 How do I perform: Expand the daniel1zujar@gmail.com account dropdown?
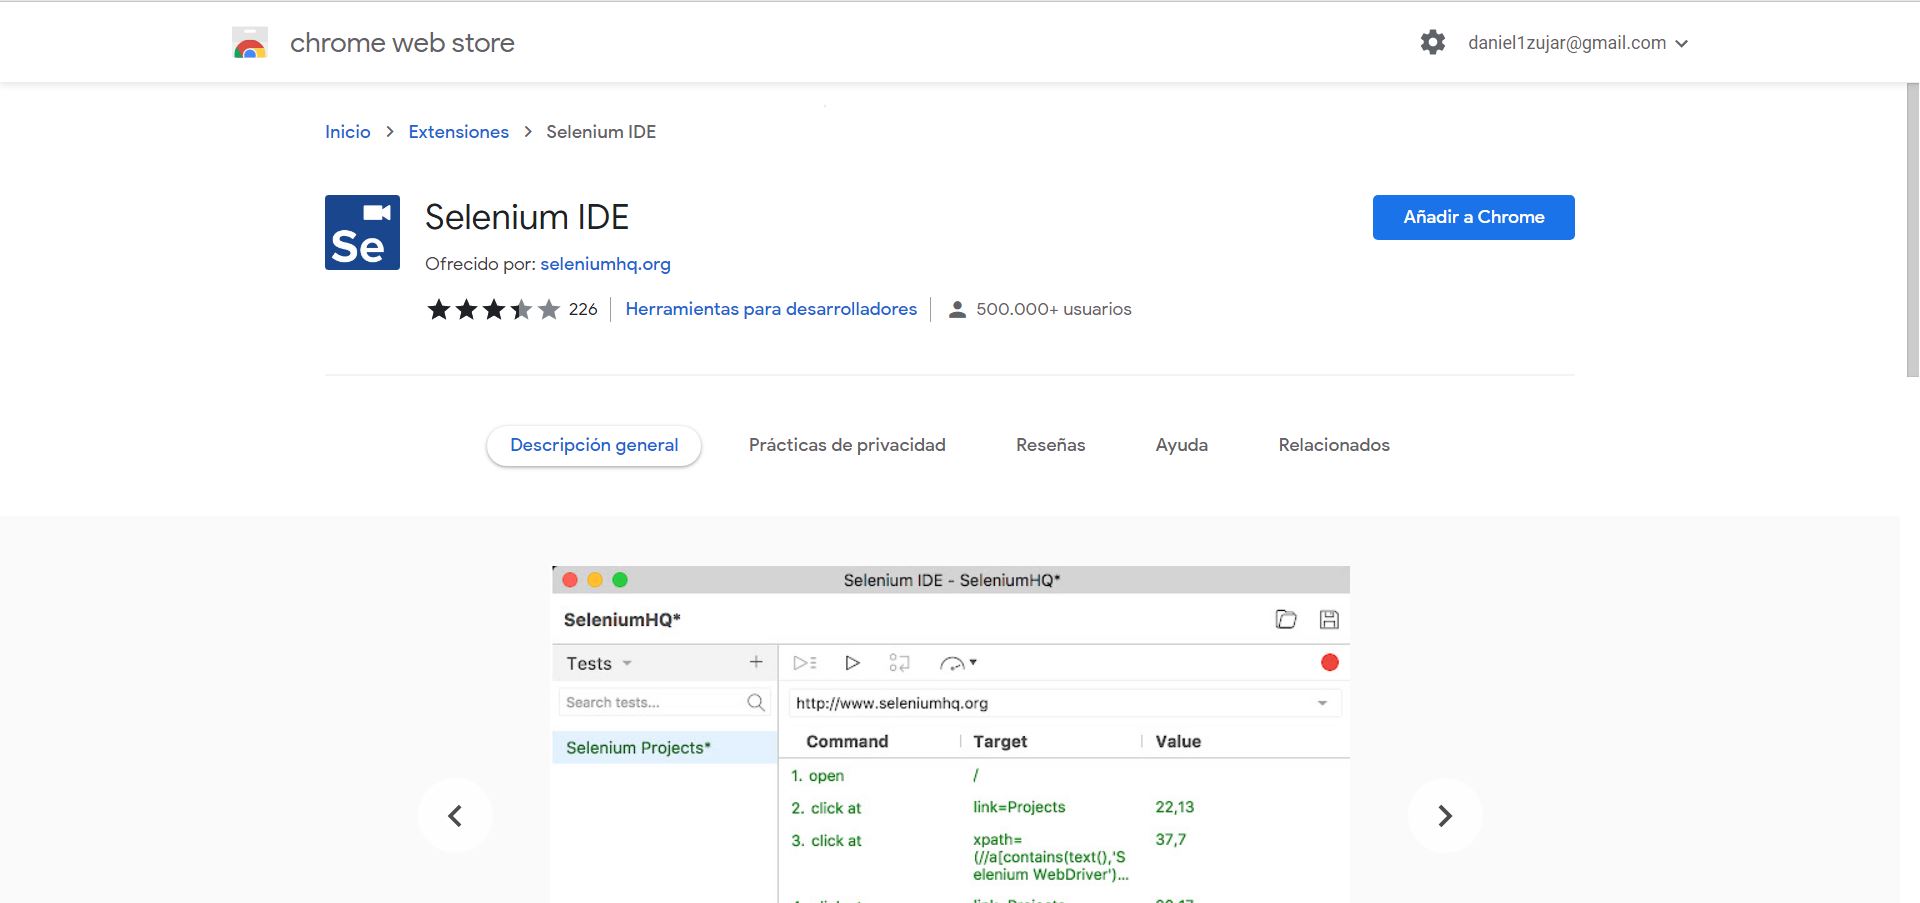(x=1578, y=43)
